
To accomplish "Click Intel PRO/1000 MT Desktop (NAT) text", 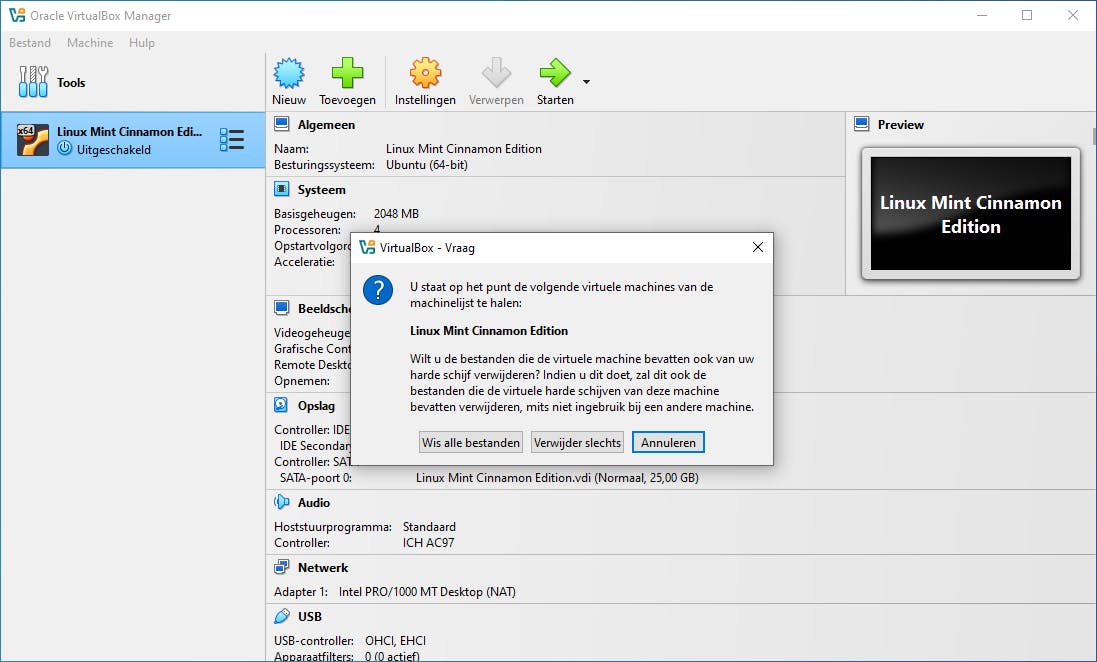I will tap(427, 592).
